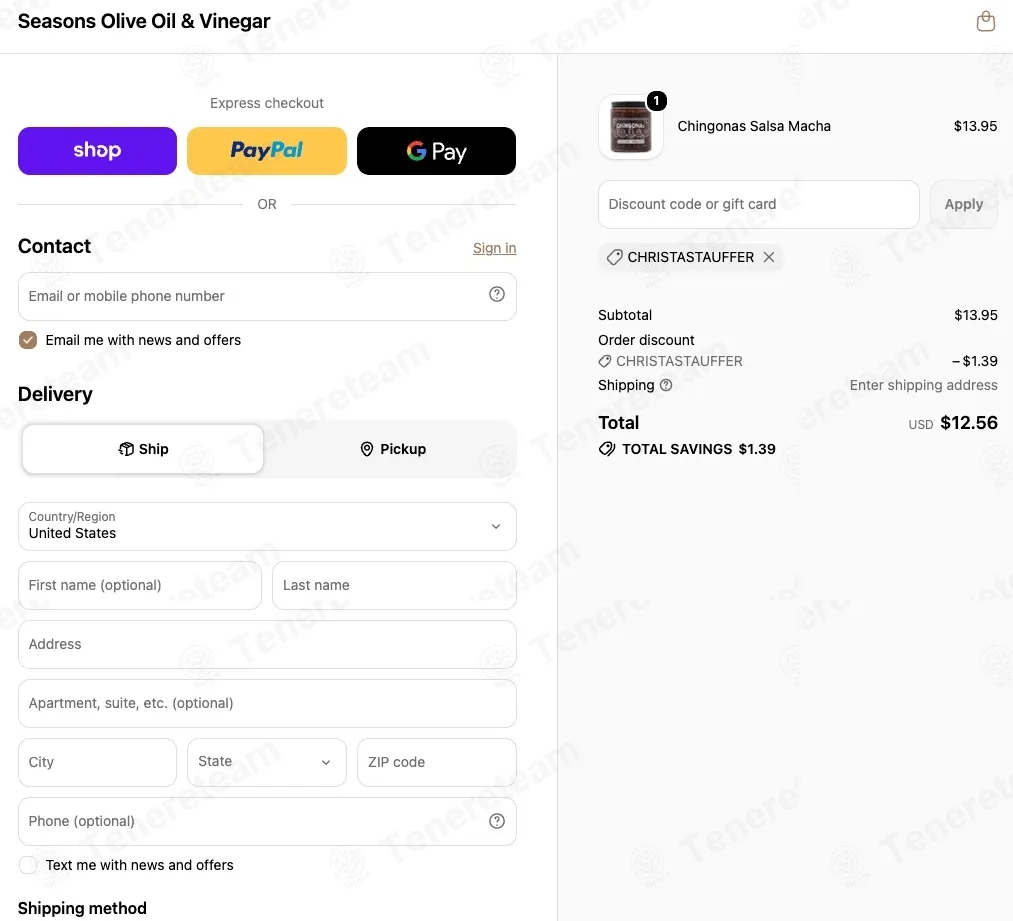Click the Chingonas Salsa Macha product thumbnail

631,127
